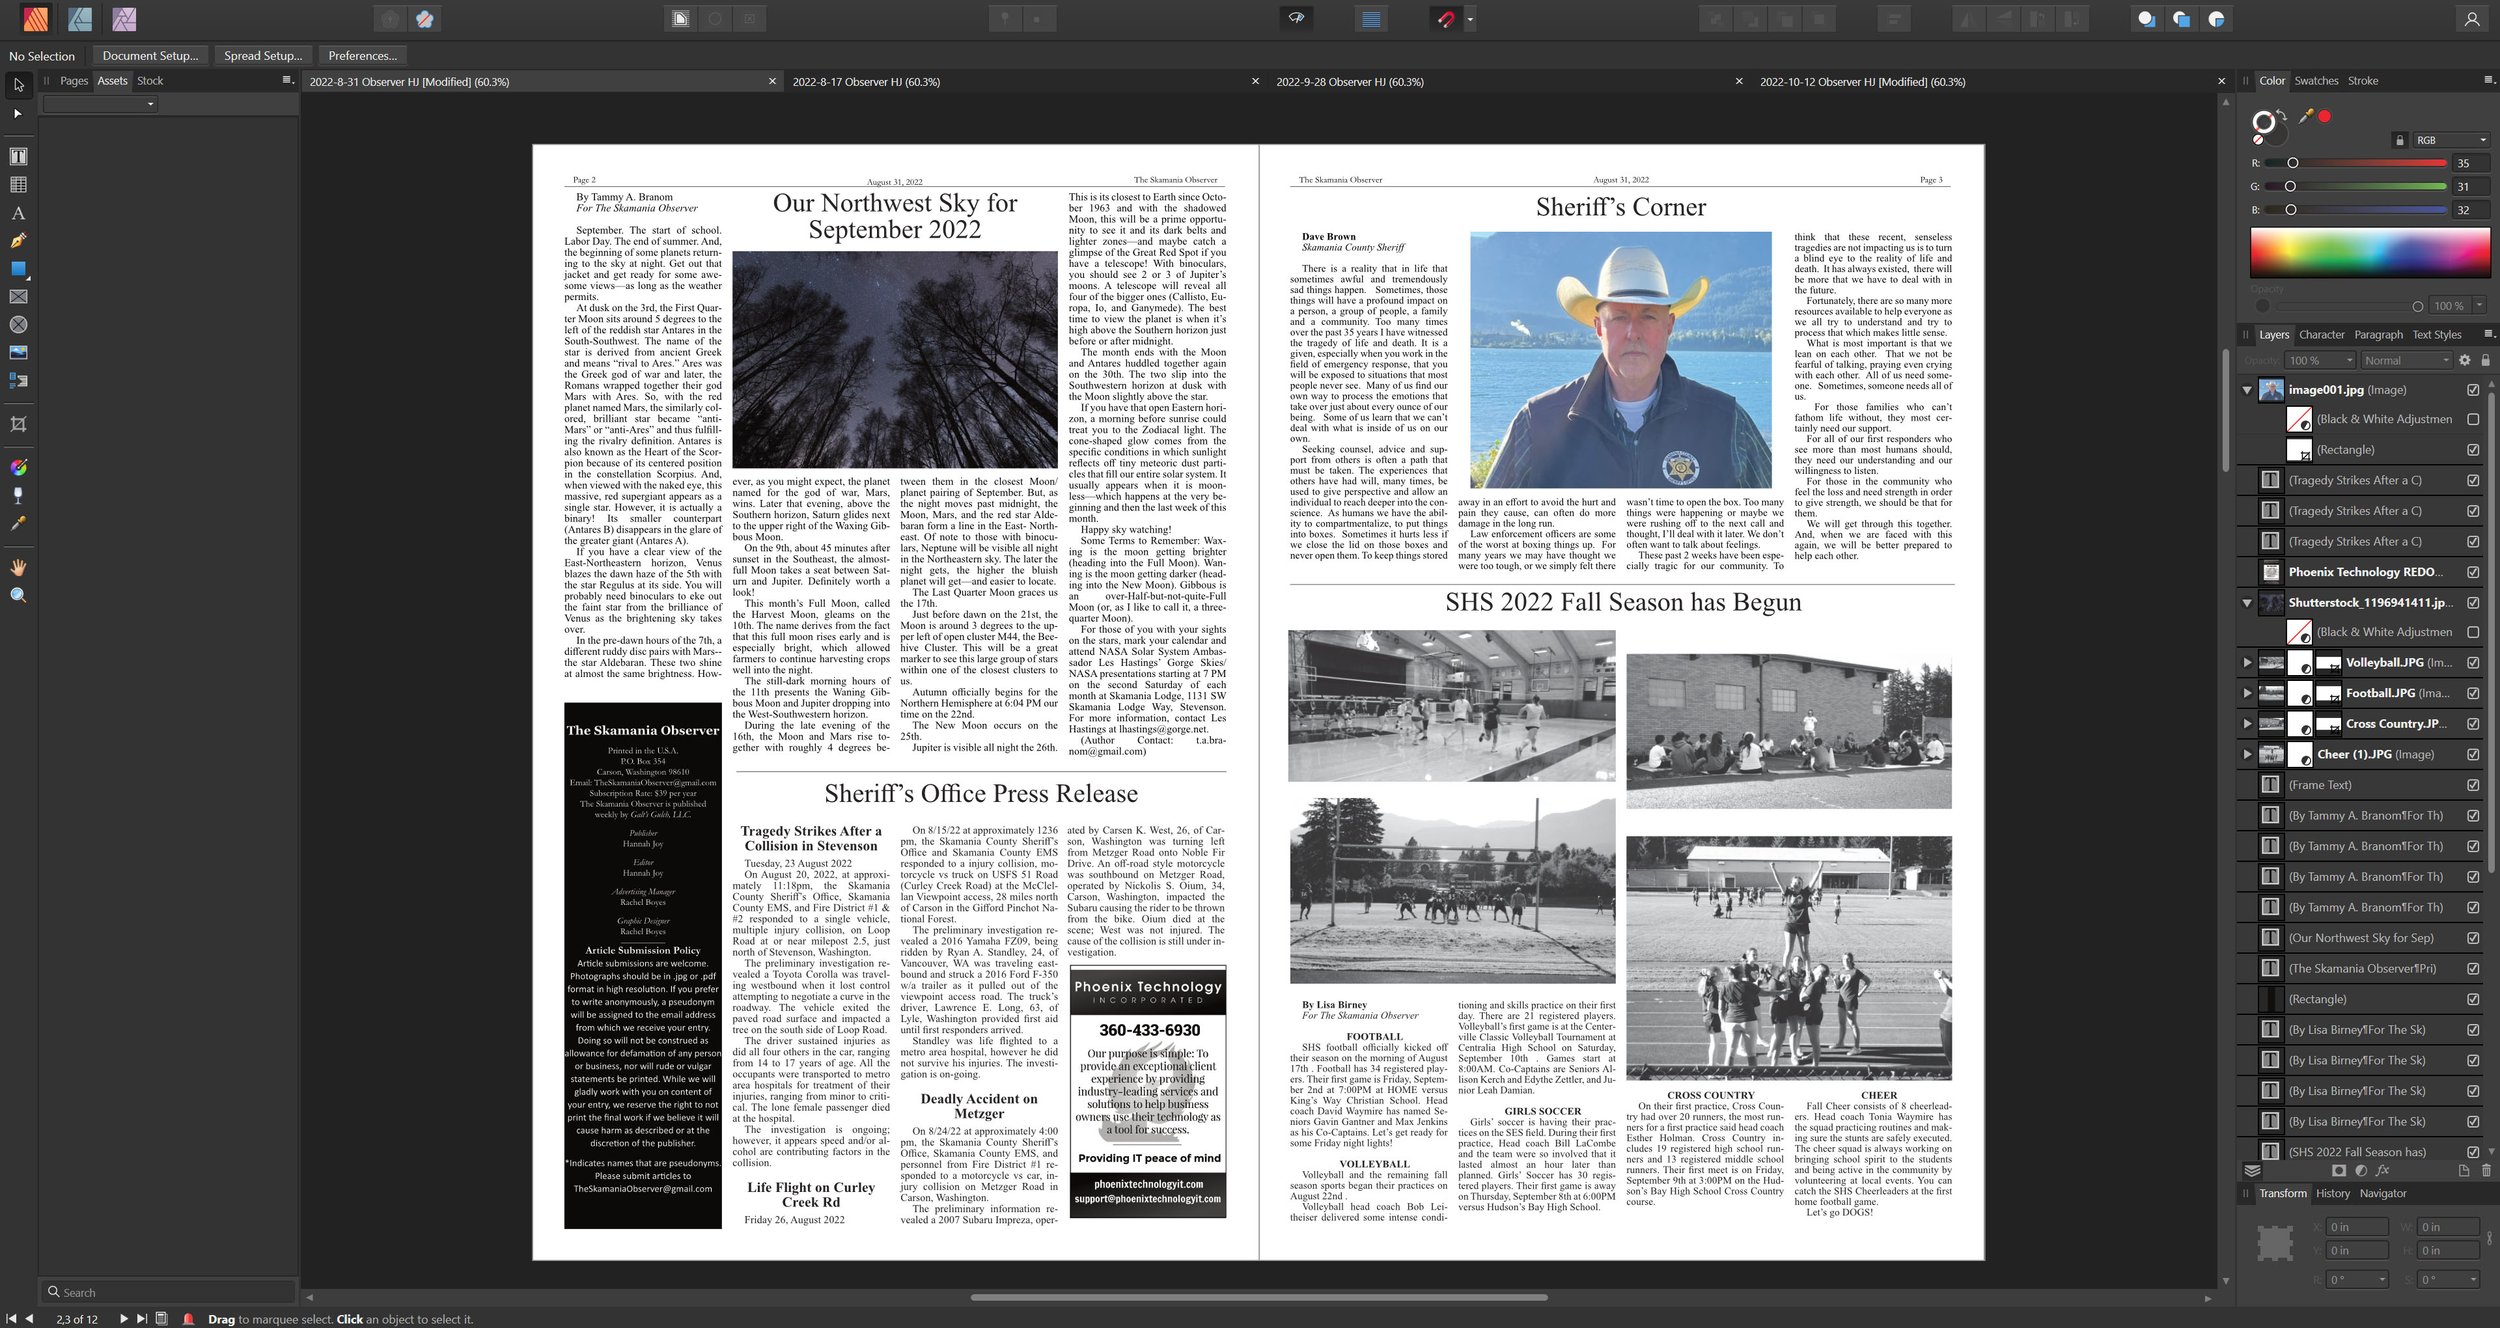Select the Zoom magnifier tool
This screenshot has height=1328, width=2500.
[x=18, y=595]
